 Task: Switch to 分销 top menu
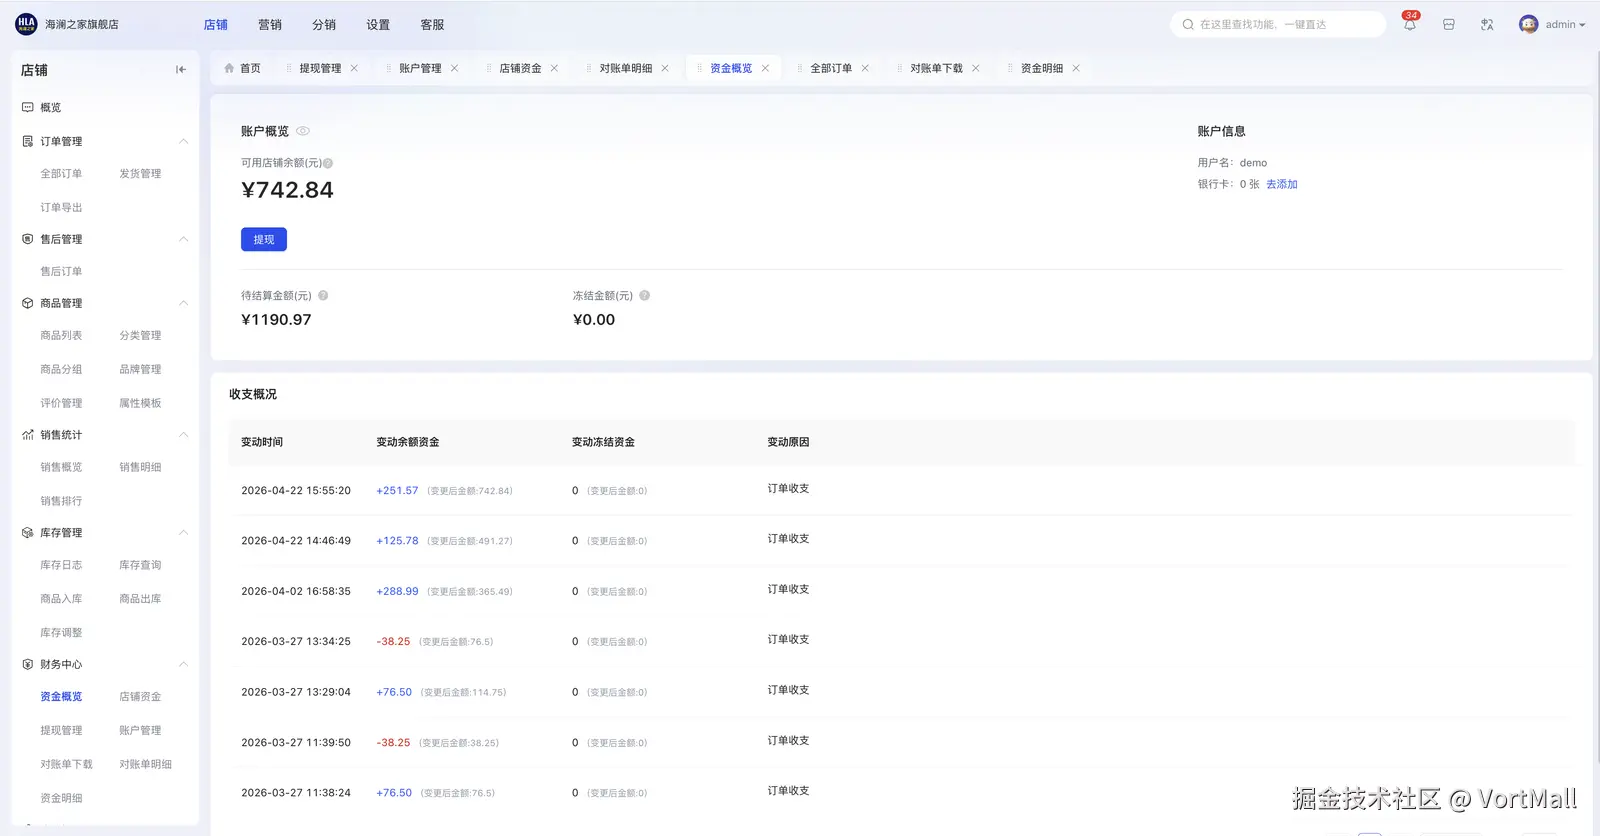pos(324,25)
